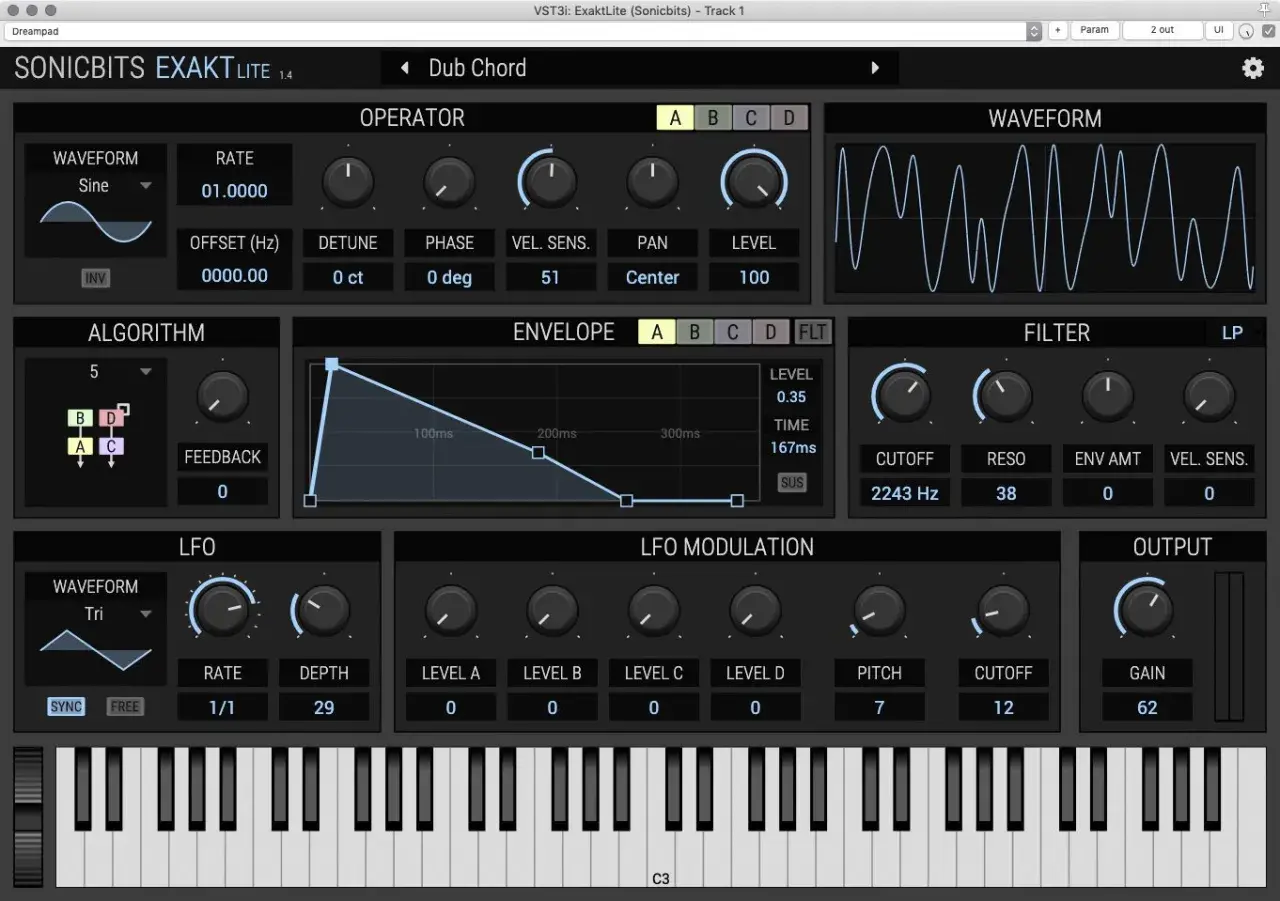Viewport: 1280px width, 901px height.
Task: Click the LFO RATE knob
Action: click(222, 610)
